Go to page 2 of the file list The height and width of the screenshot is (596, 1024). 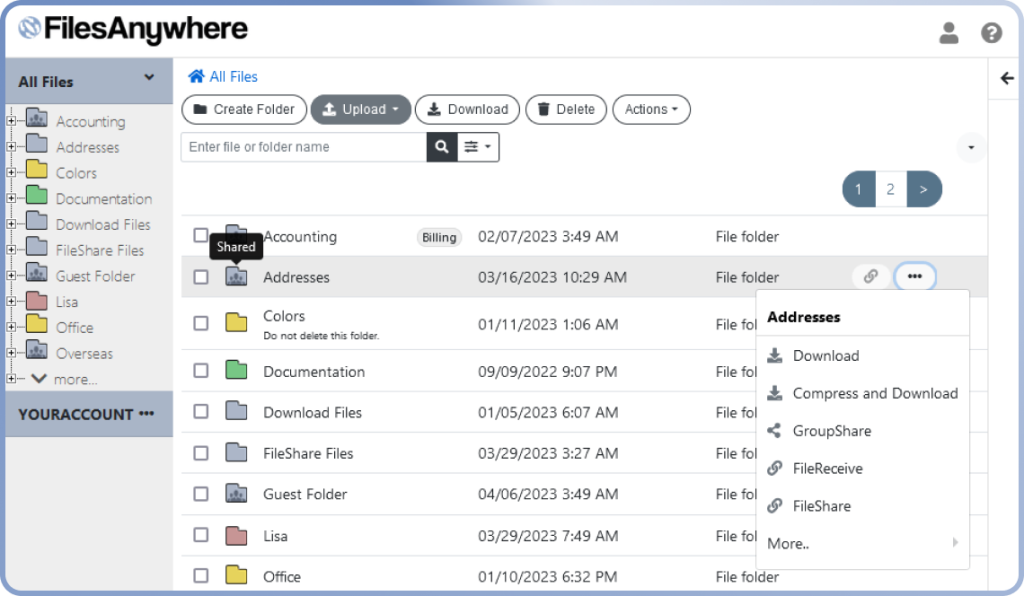[x=890, y=188]
